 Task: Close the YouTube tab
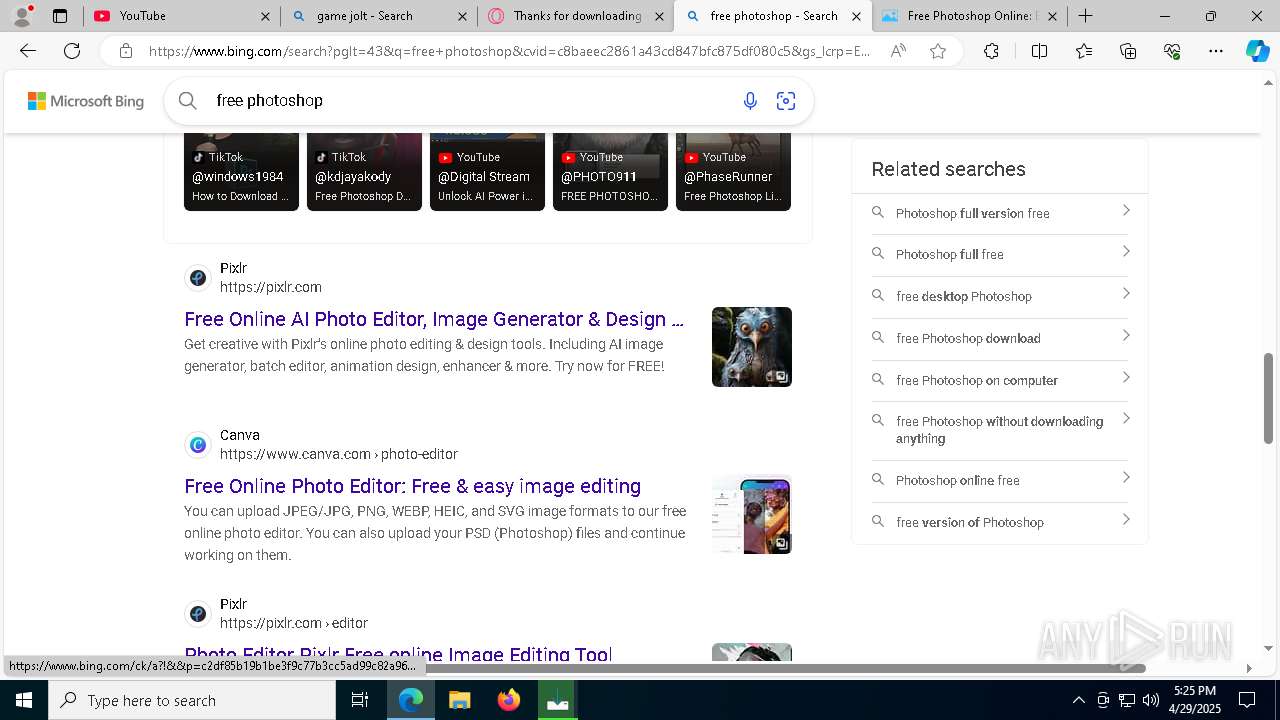click(x=265, y=16)
